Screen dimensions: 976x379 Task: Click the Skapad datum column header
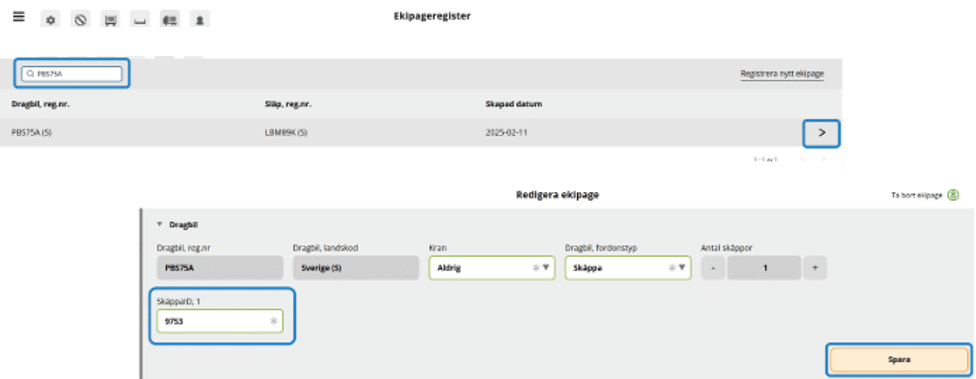tap(514, 104)
